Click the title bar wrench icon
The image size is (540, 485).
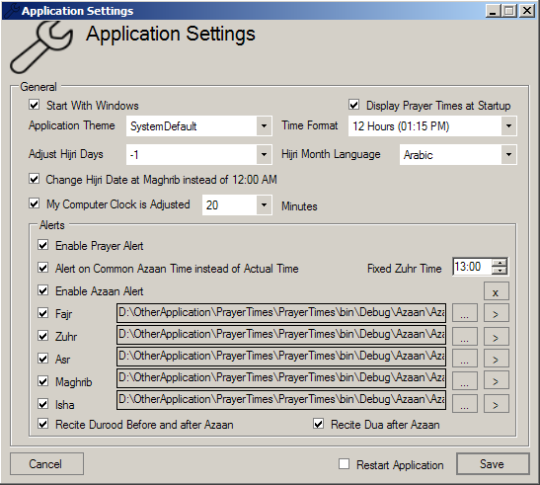[x=11, y=10]
